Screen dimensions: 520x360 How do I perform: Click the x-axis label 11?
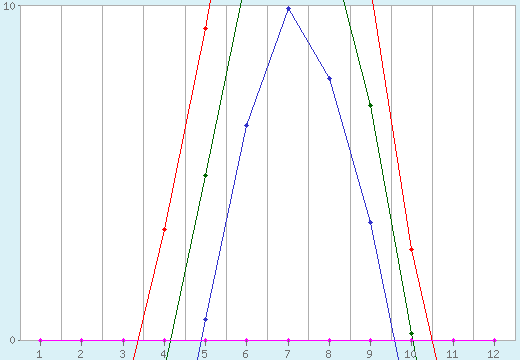452,354
